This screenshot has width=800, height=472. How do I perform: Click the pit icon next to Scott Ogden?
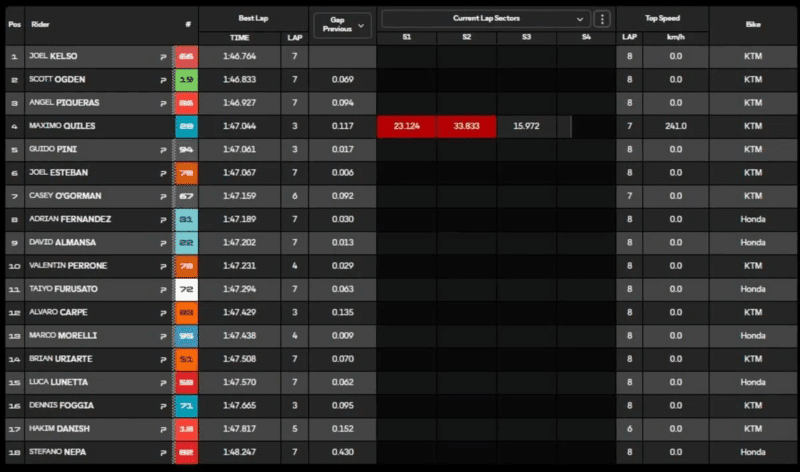pos(163,80)
